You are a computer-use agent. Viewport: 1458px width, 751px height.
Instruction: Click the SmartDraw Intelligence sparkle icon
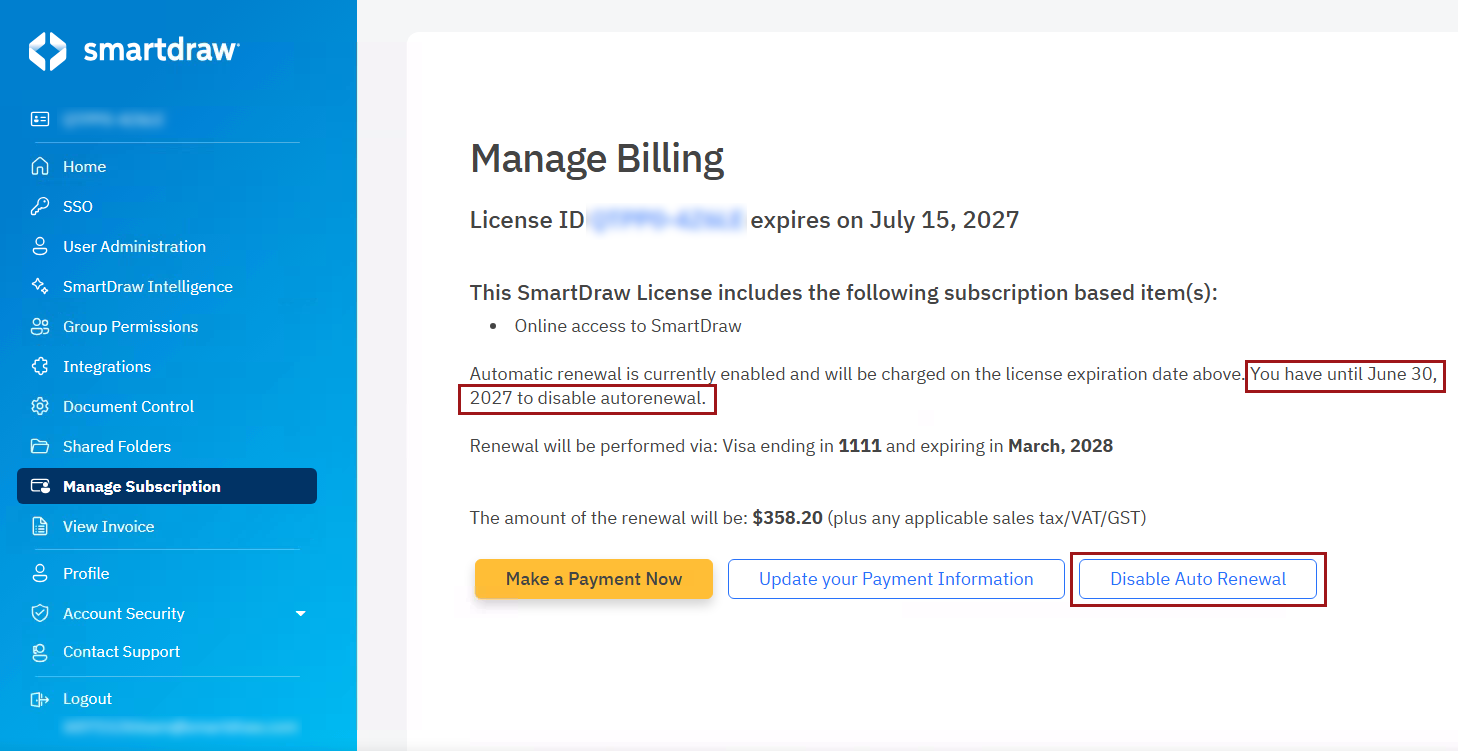point(40,286)
